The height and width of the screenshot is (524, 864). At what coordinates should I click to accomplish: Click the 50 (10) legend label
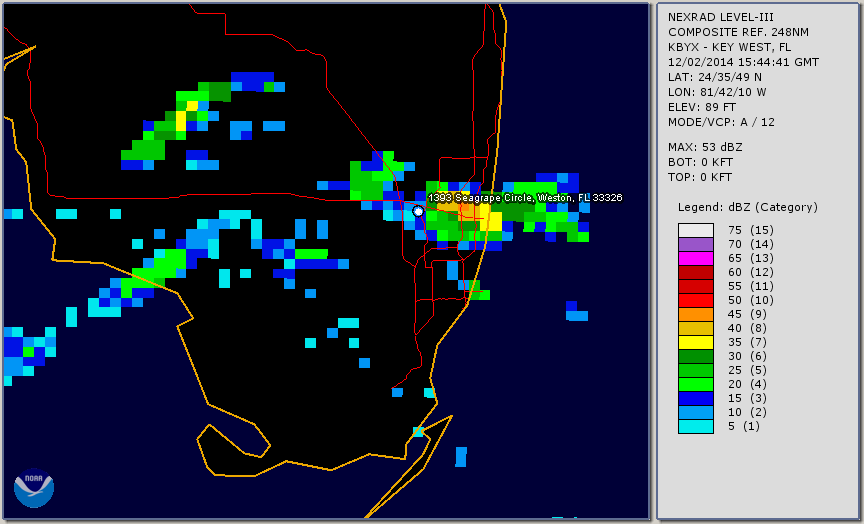coord(751,300)
